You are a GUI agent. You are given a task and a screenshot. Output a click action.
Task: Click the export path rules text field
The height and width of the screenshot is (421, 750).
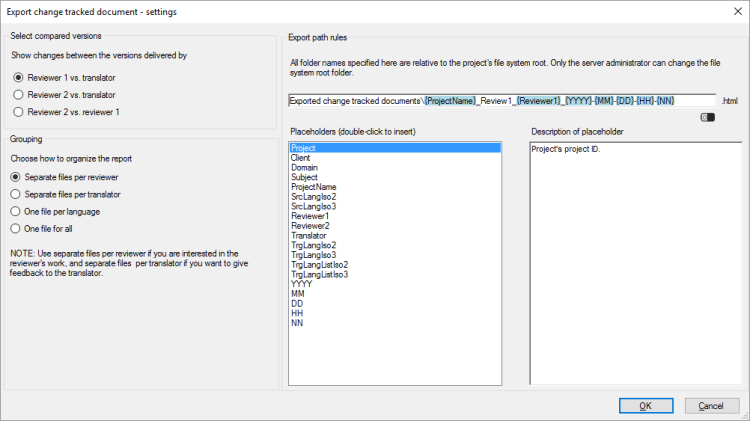point(501,100)
